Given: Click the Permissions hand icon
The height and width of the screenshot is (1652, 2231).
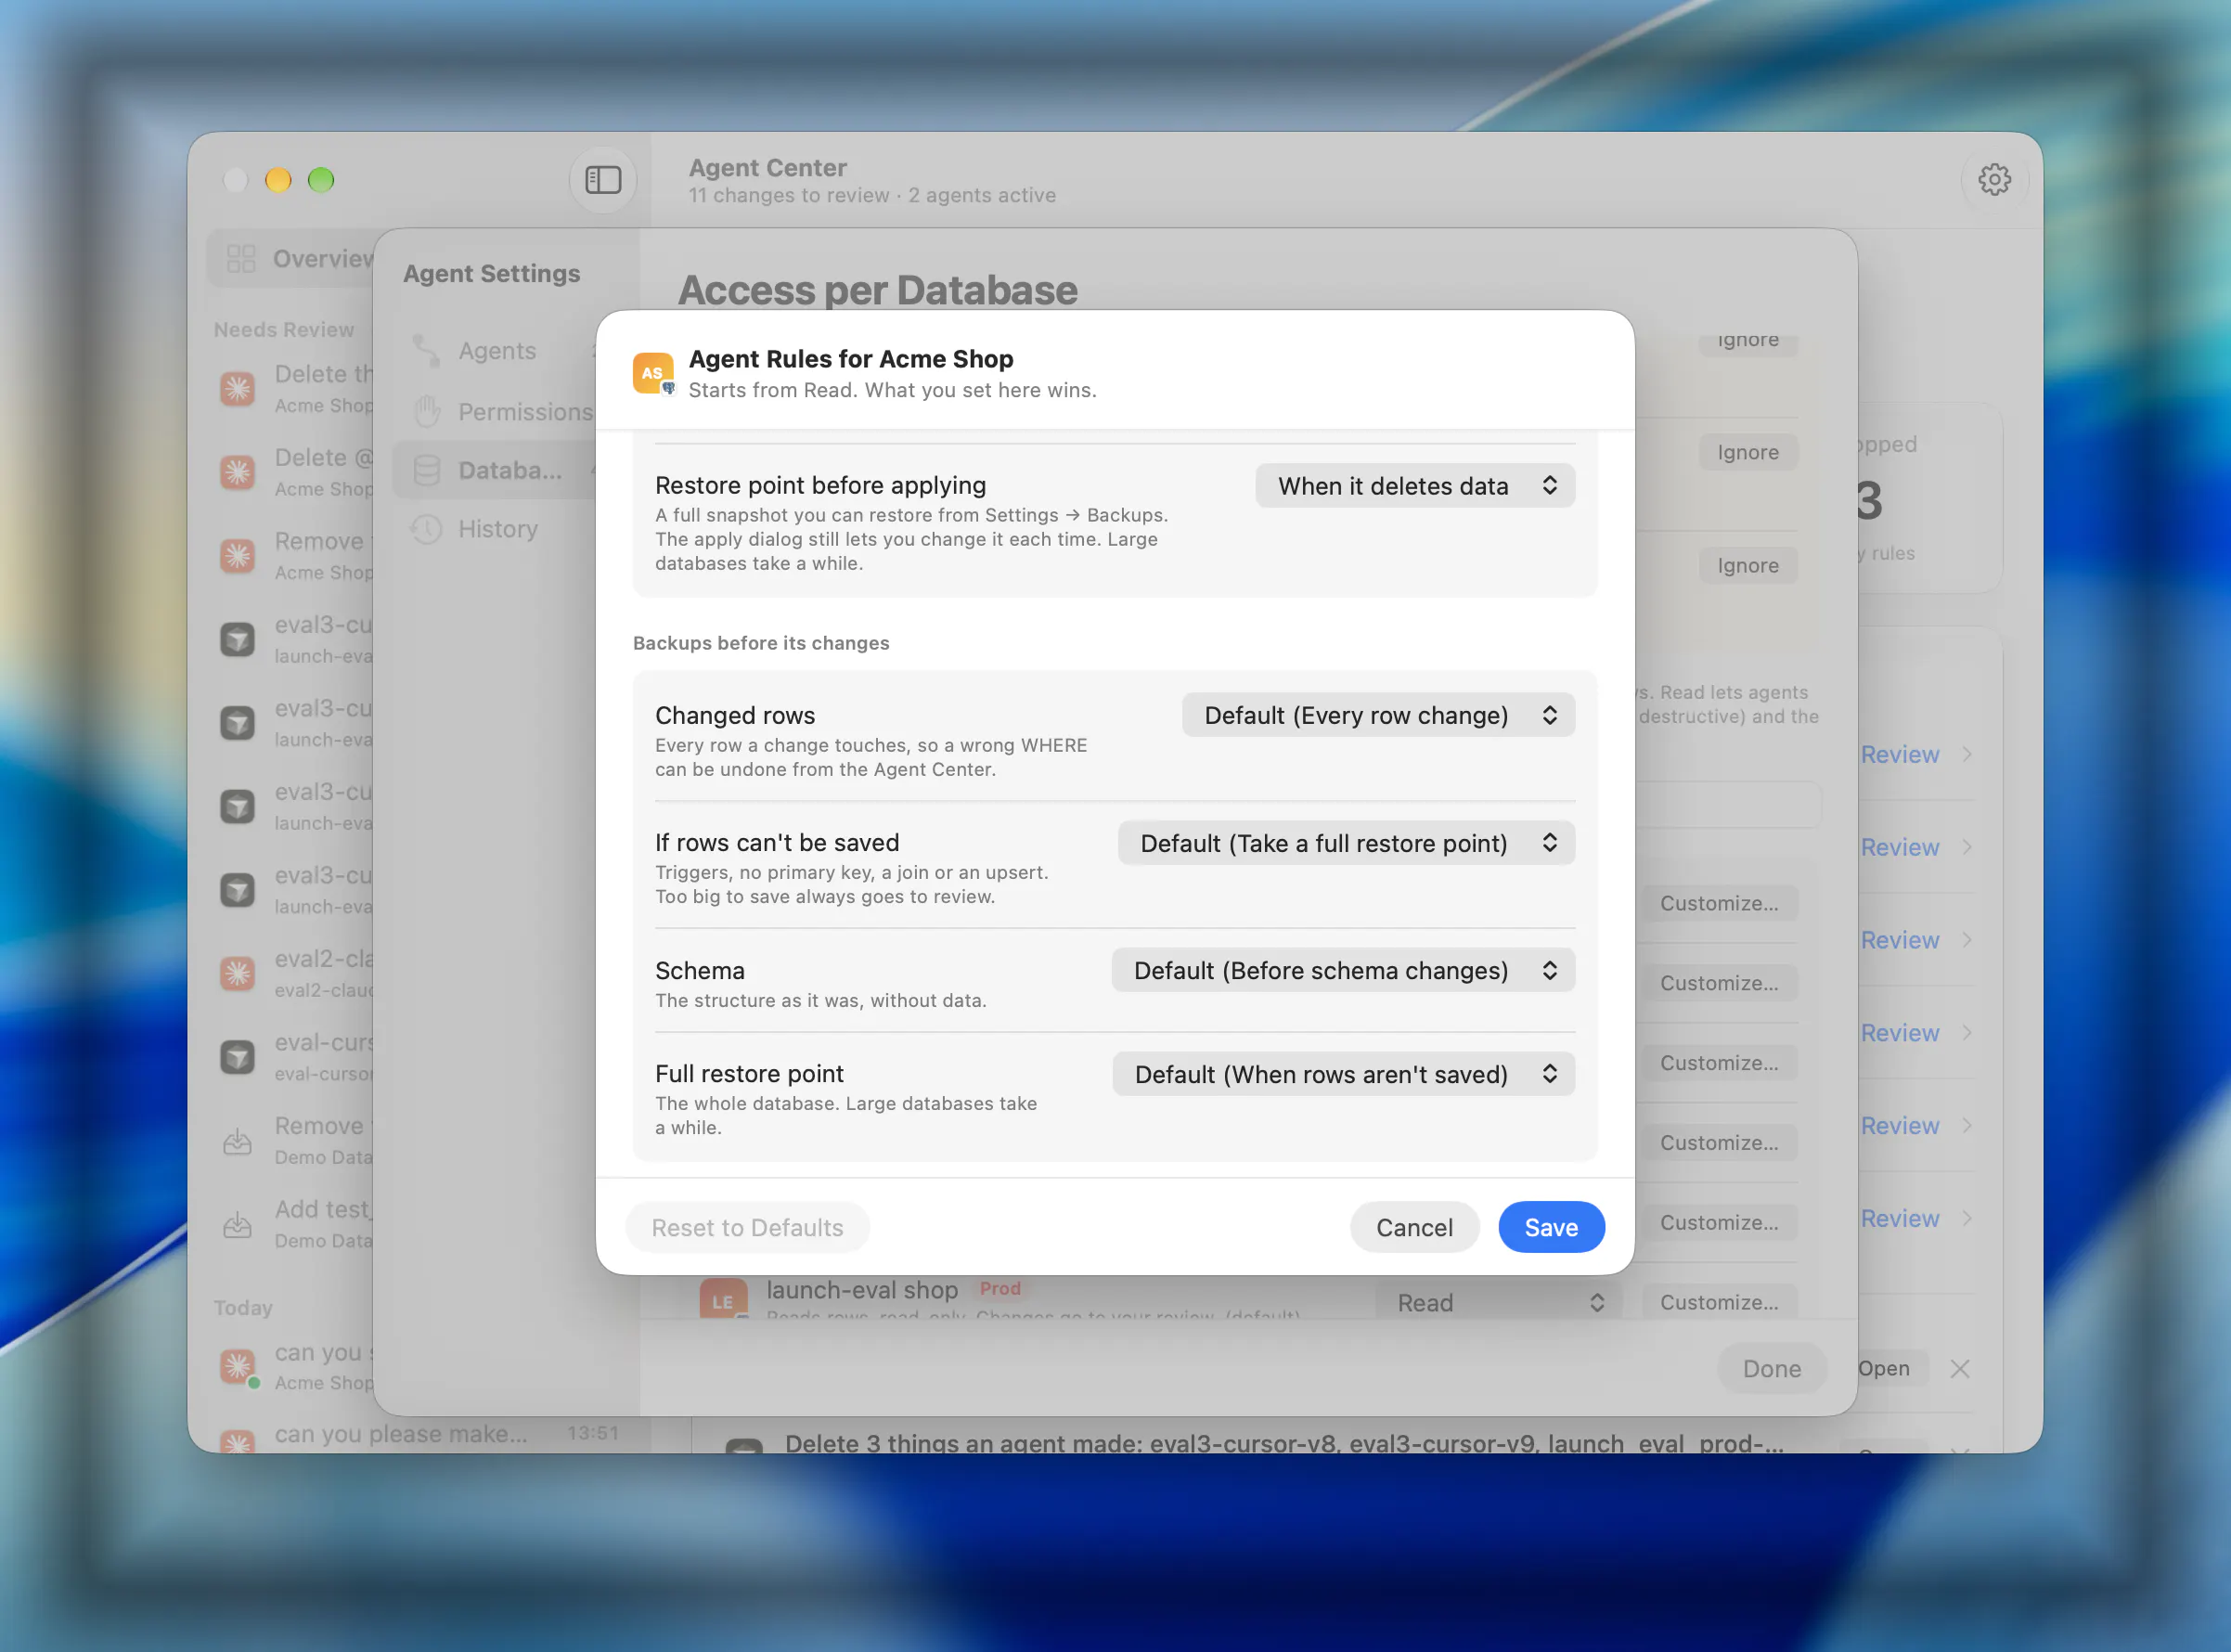Looking at the screenshot, I should [427, 411].
